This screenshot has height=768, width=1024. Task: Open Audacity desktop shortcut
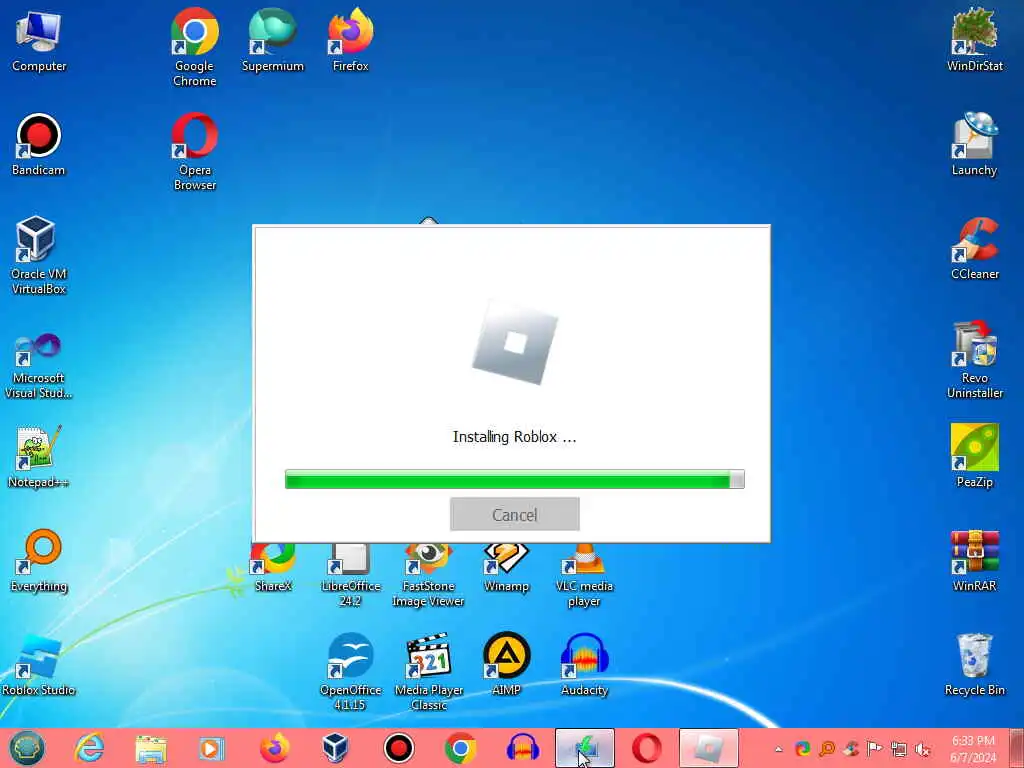tap(584, 665)
